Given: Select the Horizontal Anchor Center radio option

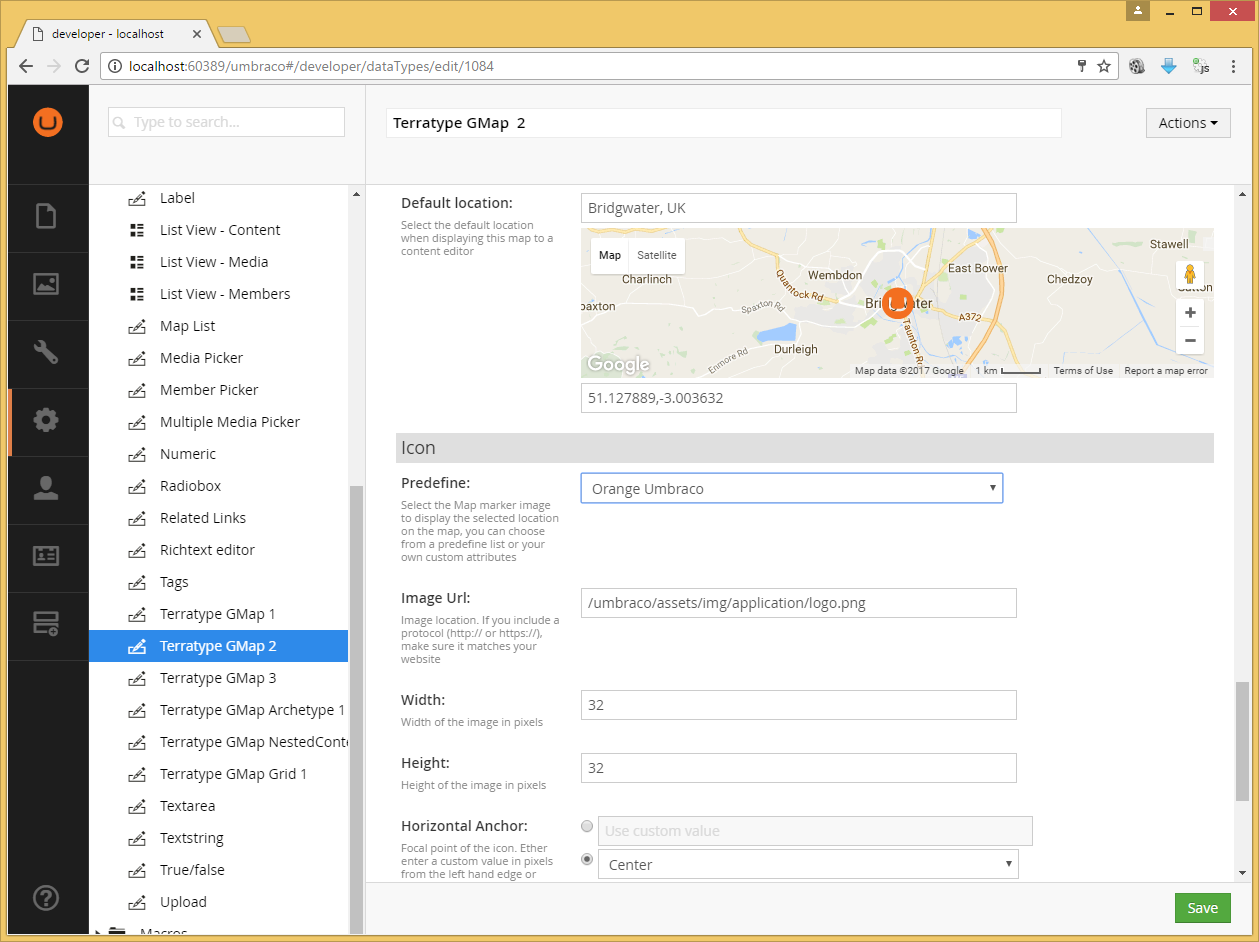Looking at the screenshot, I should coord(587,859).
